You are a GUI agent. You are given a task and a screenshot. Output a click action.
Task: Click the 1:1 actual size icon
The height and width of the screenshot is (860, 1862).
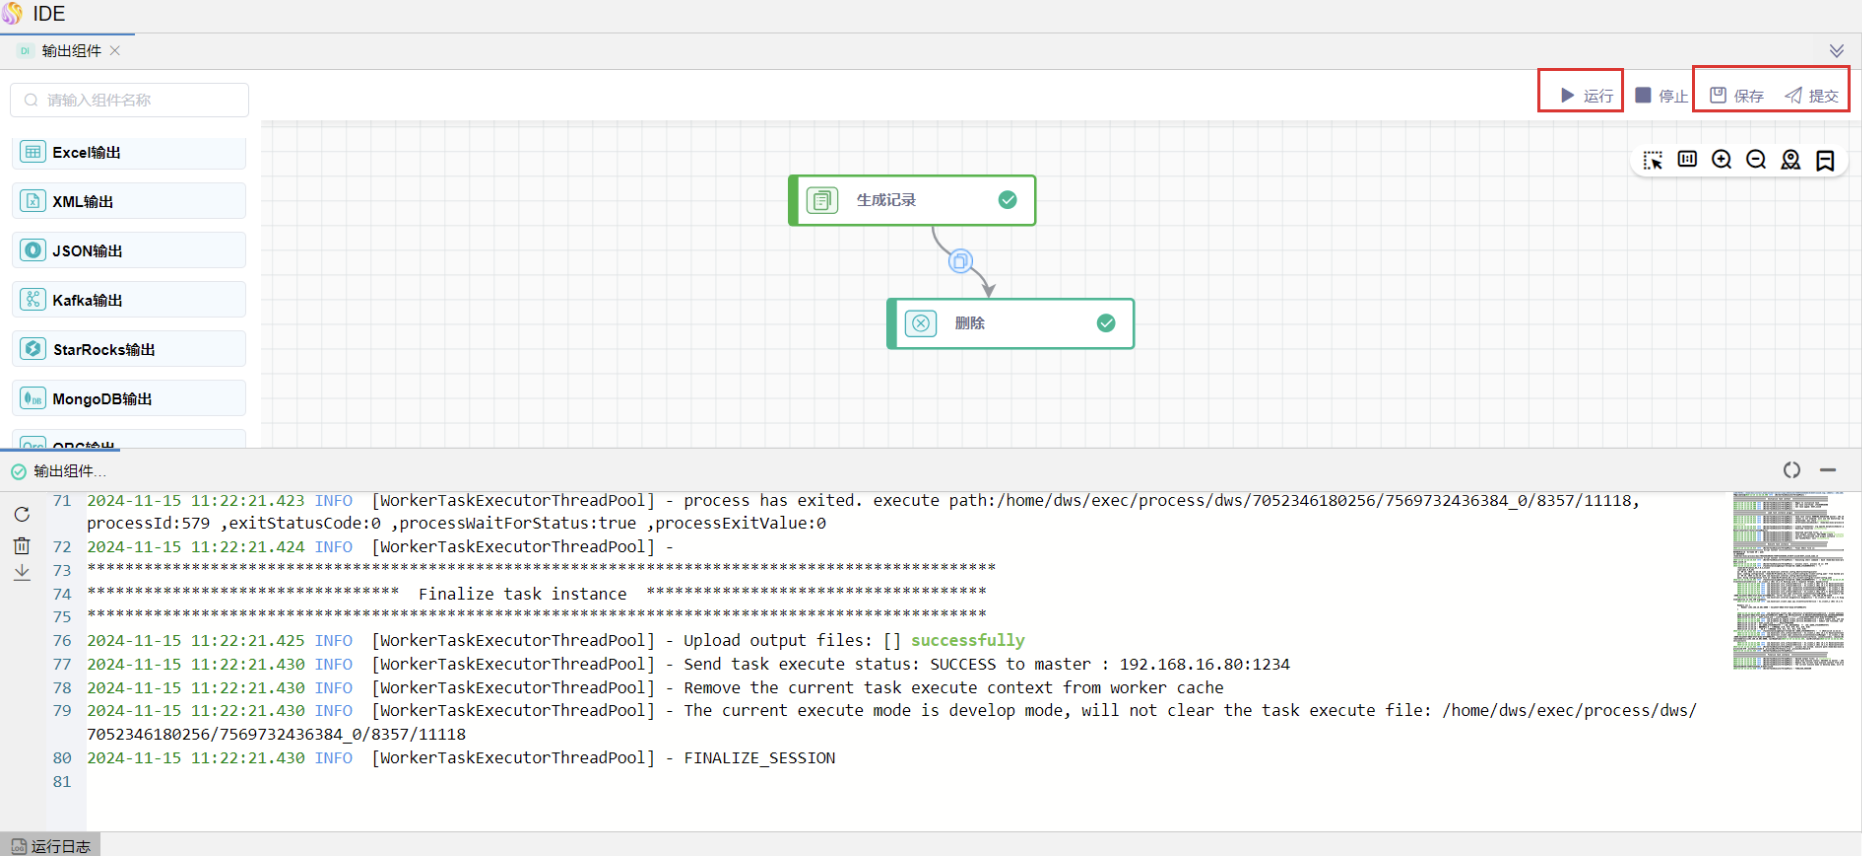pos(1687,160)
